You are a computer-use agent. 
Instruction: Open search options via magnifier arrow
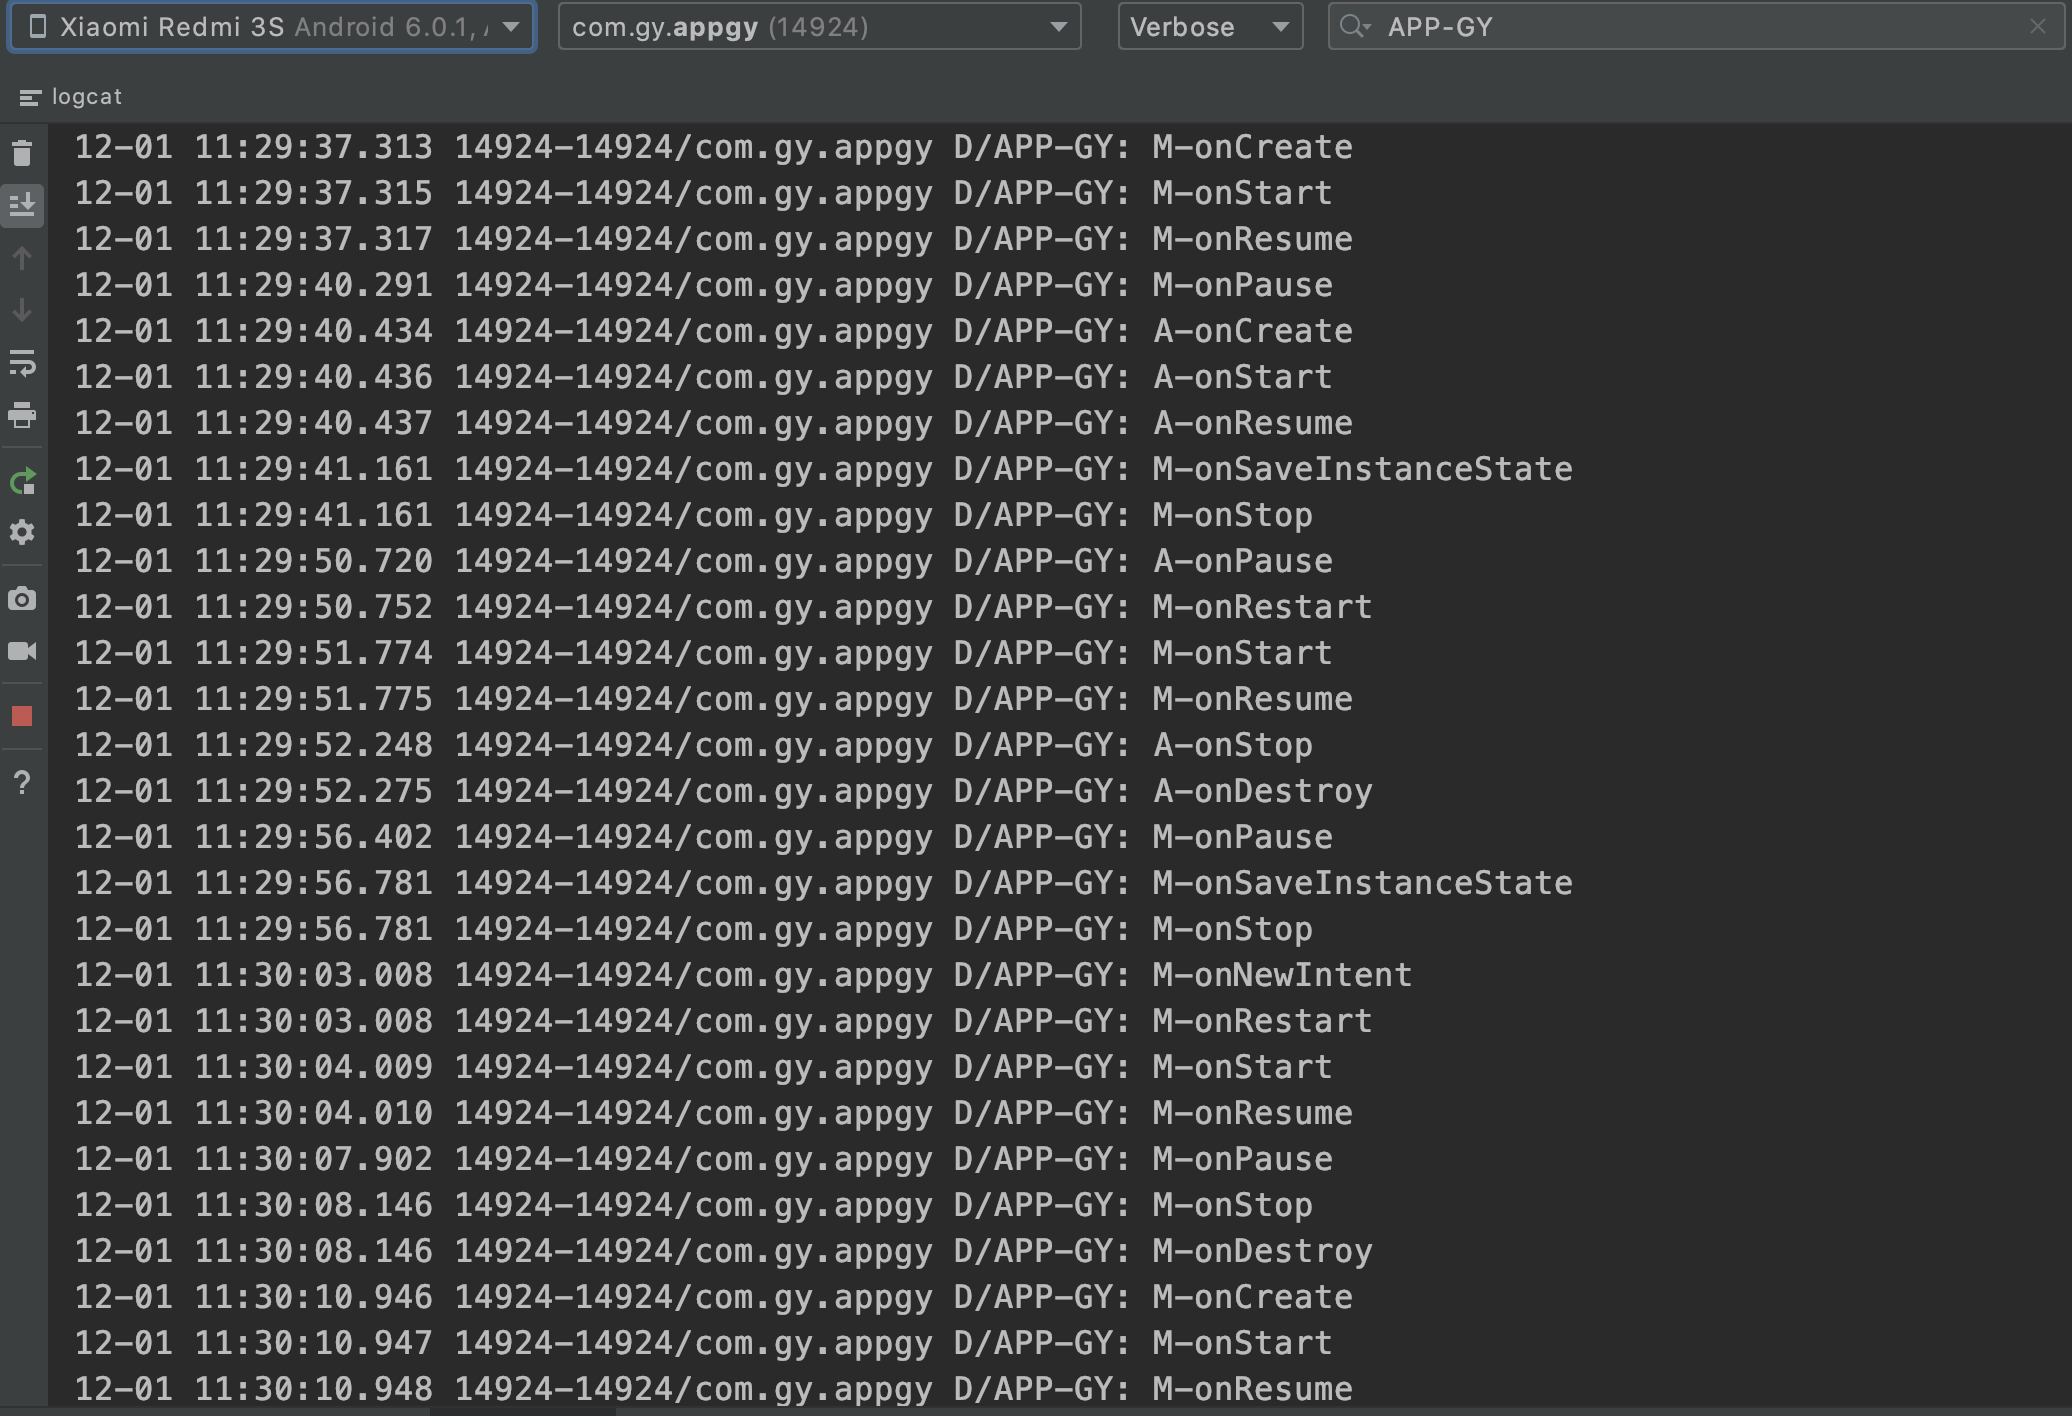1356,27
